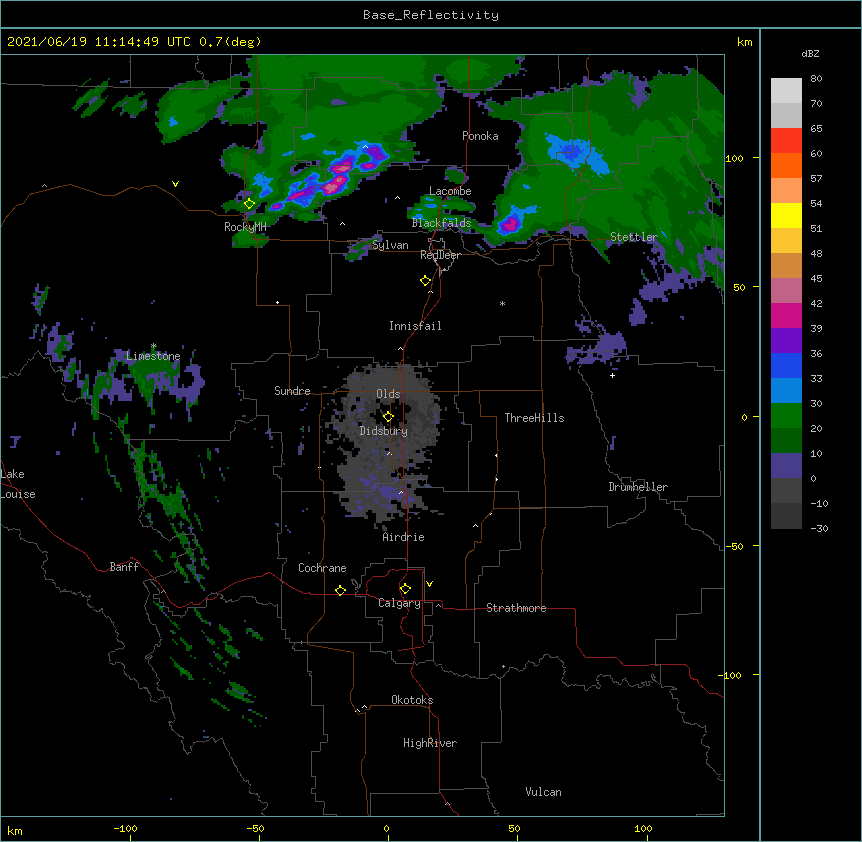Click the Vulcan label

(543, 792)
